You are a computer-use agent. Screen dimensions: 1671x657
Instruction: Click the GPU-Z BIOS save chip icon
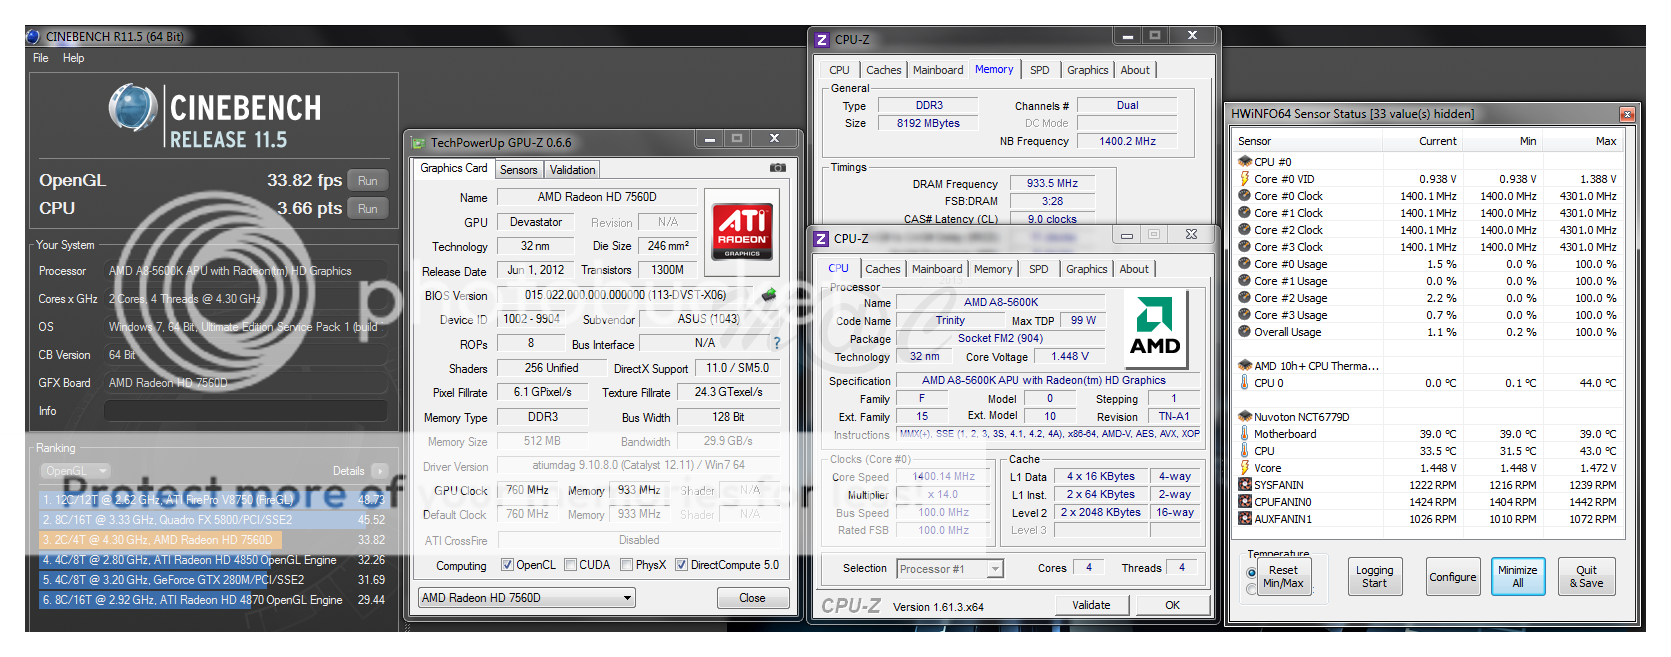click(x=769, y=295)
